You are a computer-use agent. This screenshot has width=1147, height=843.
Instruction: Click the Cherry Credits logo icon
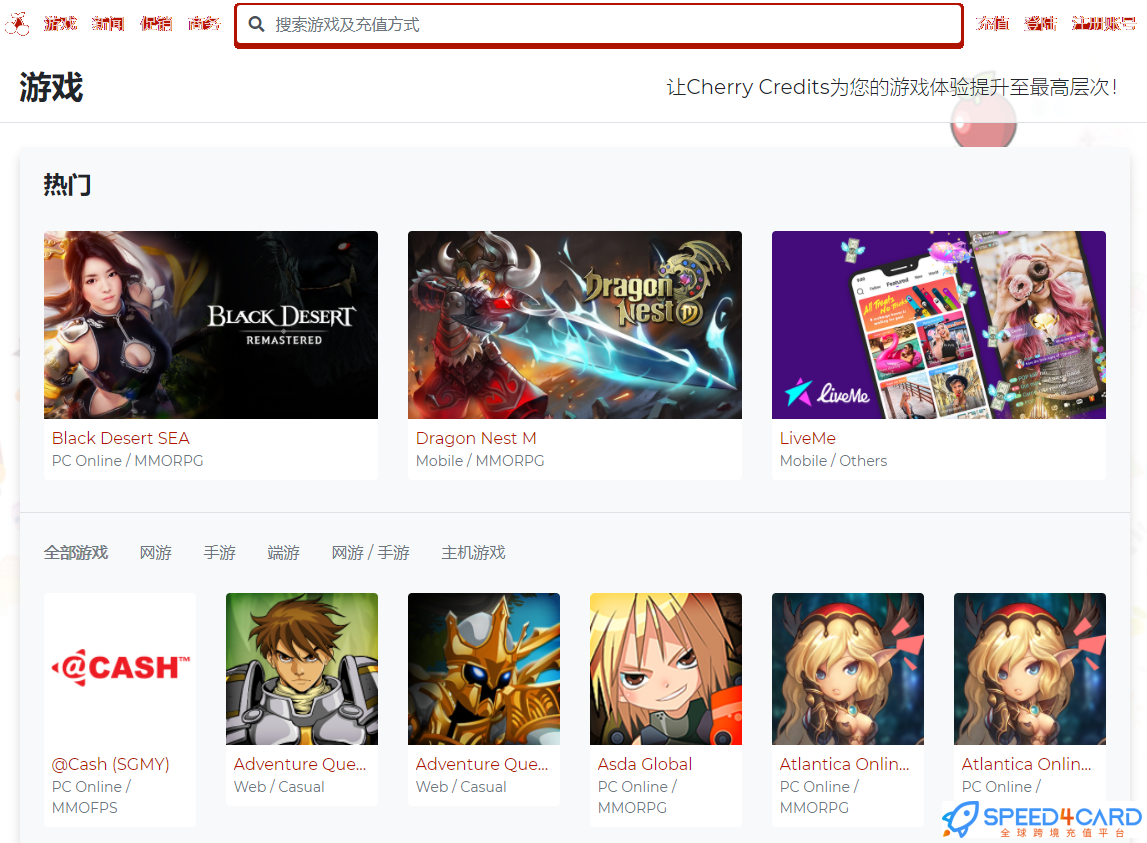pyautogui.click(x=18, y=24)
